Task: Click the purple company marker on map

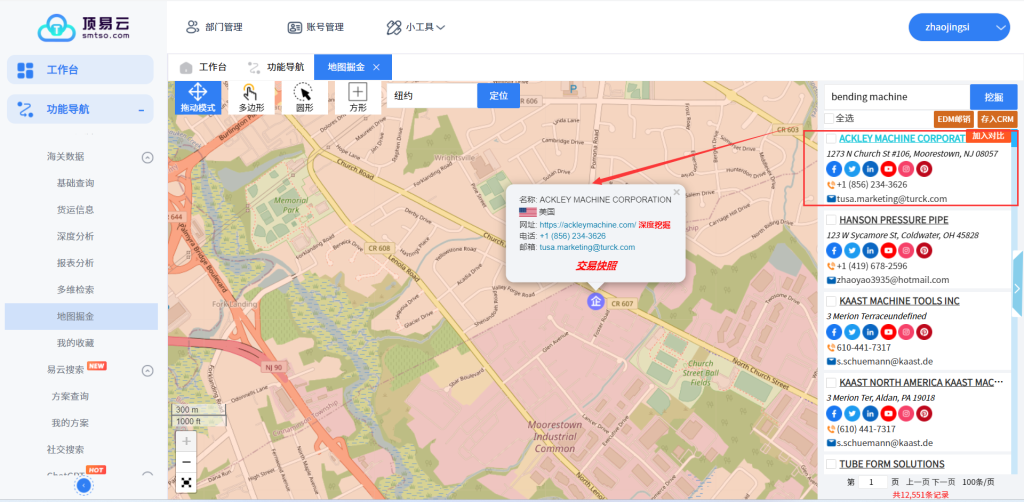Action: [596, 300]
